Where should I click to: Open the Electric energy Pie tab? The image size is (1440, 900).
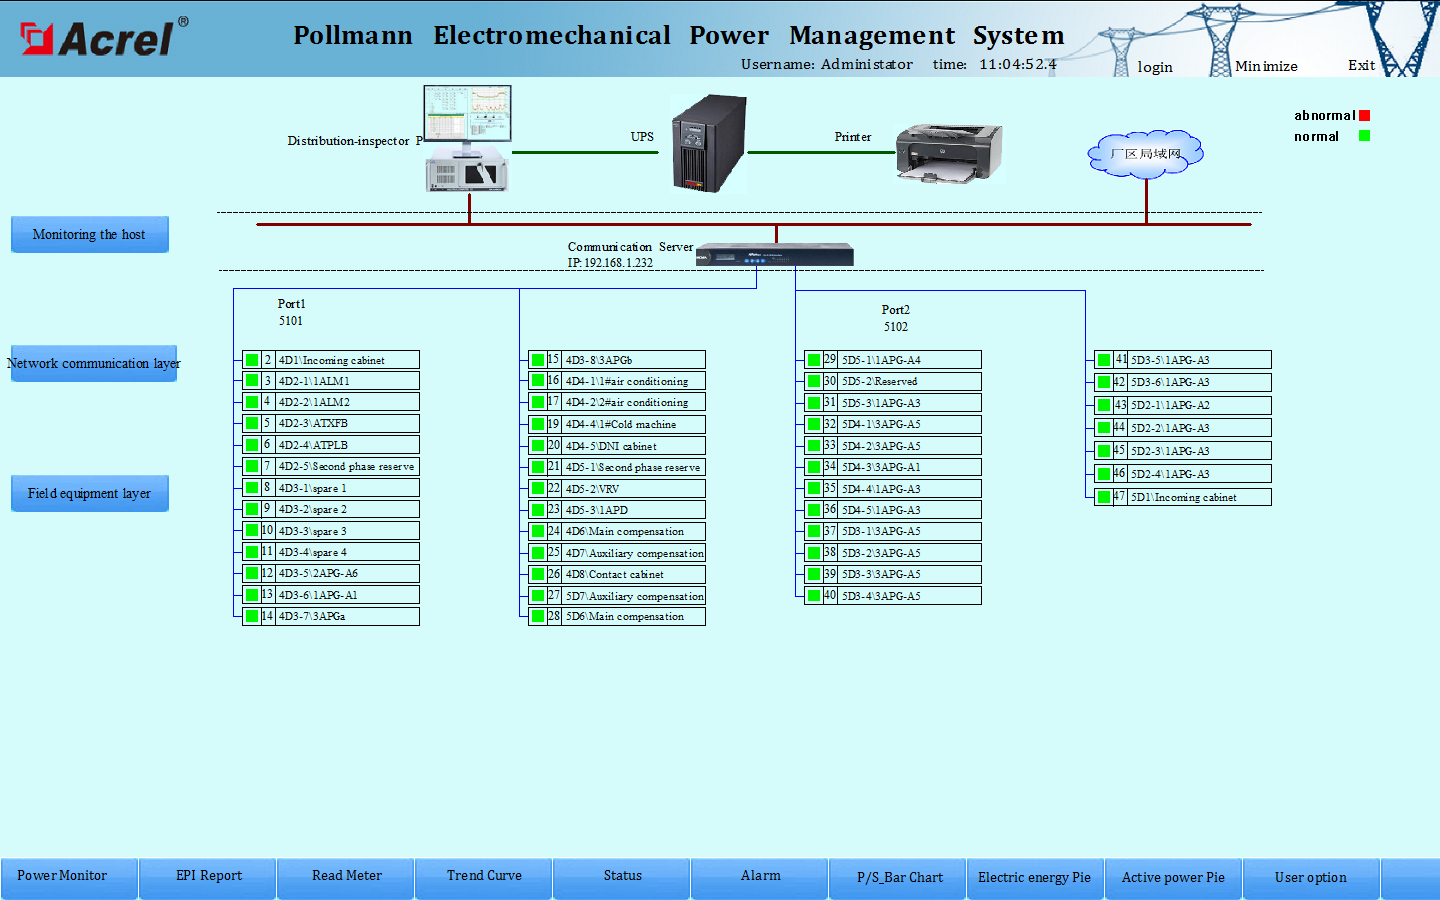tap(1034, 878)
